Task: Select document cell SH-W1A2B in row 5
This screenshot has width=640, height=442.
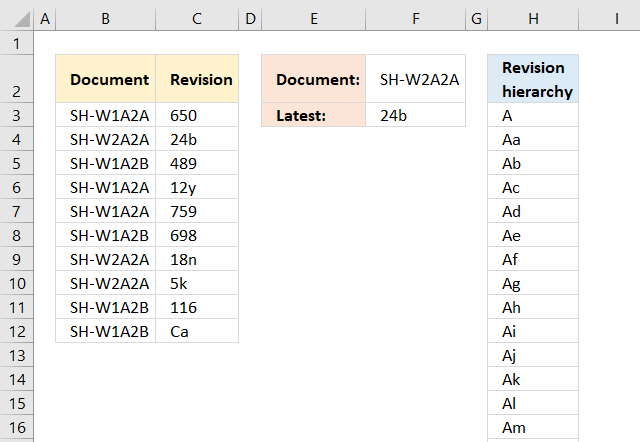Action: point(105,163)
